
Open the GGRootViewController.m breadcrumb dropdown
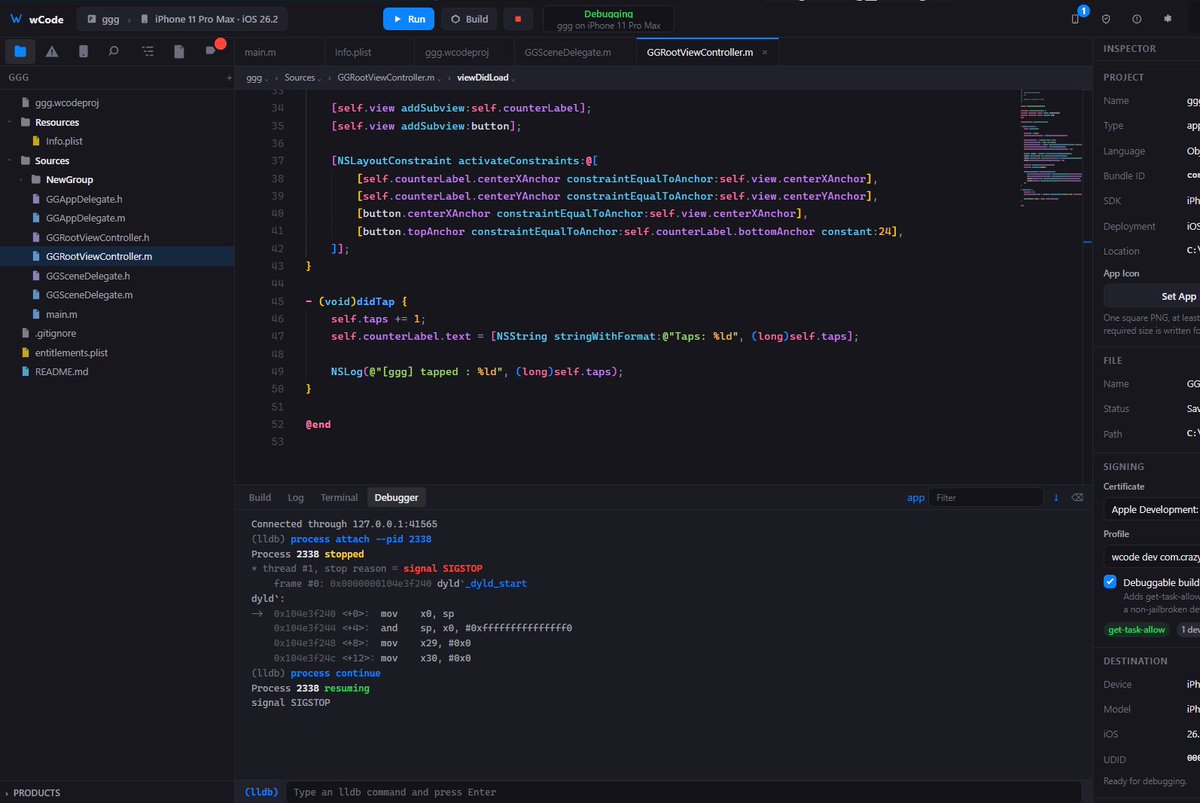389,77
